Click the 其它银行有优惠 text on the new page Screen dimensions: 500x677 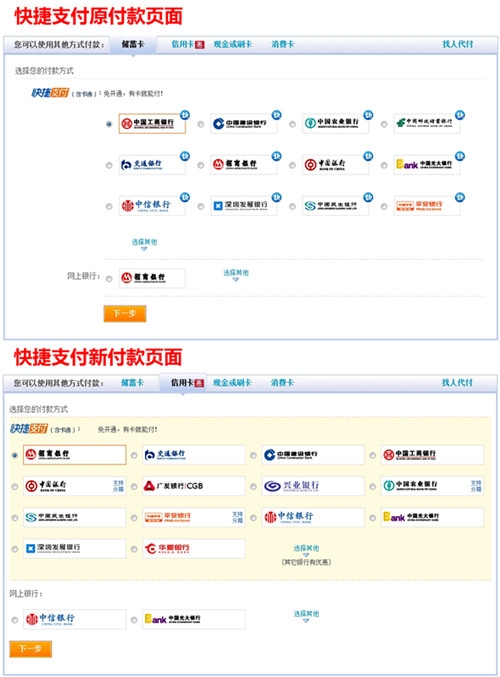306,562
